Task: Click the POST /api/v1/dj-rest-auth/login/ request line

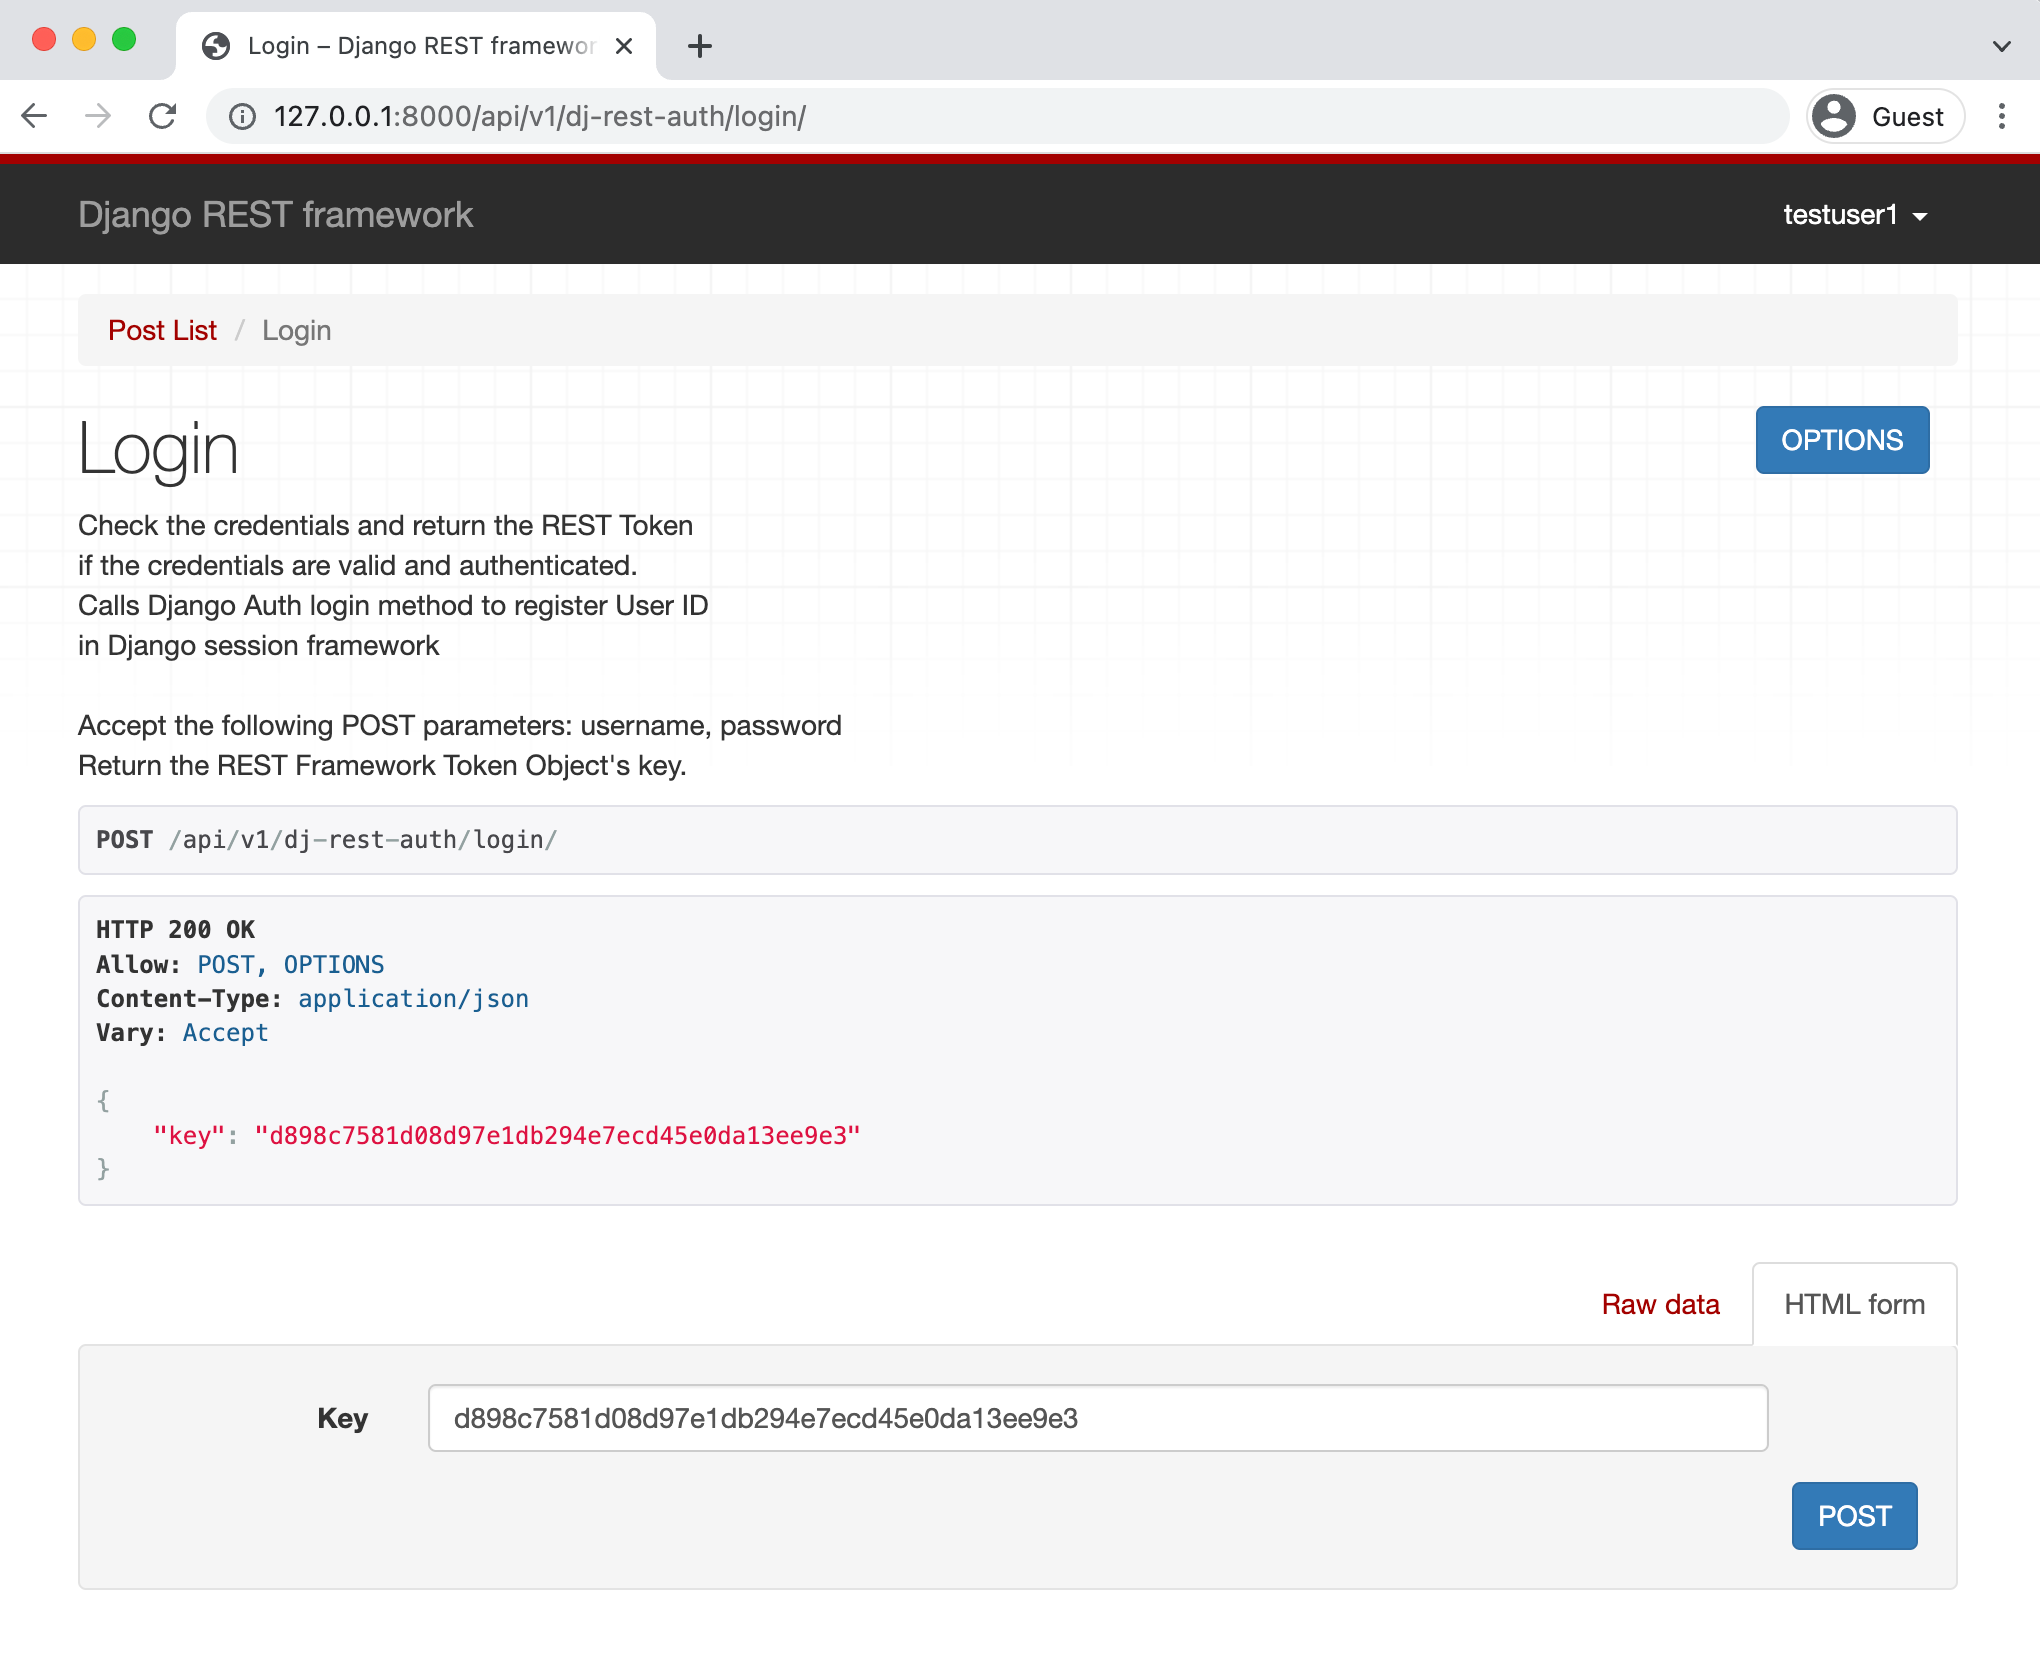Action: click(326, 840)
